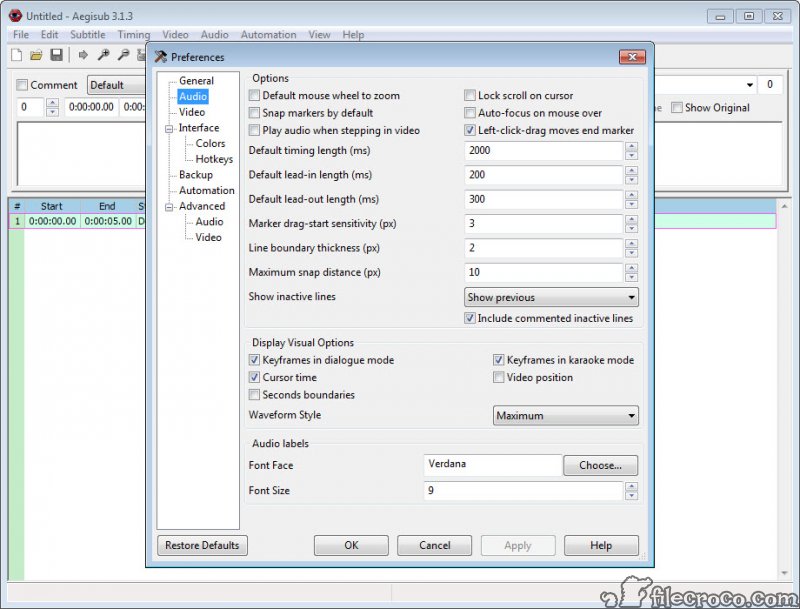Open the Video menu

click(176, 35)
